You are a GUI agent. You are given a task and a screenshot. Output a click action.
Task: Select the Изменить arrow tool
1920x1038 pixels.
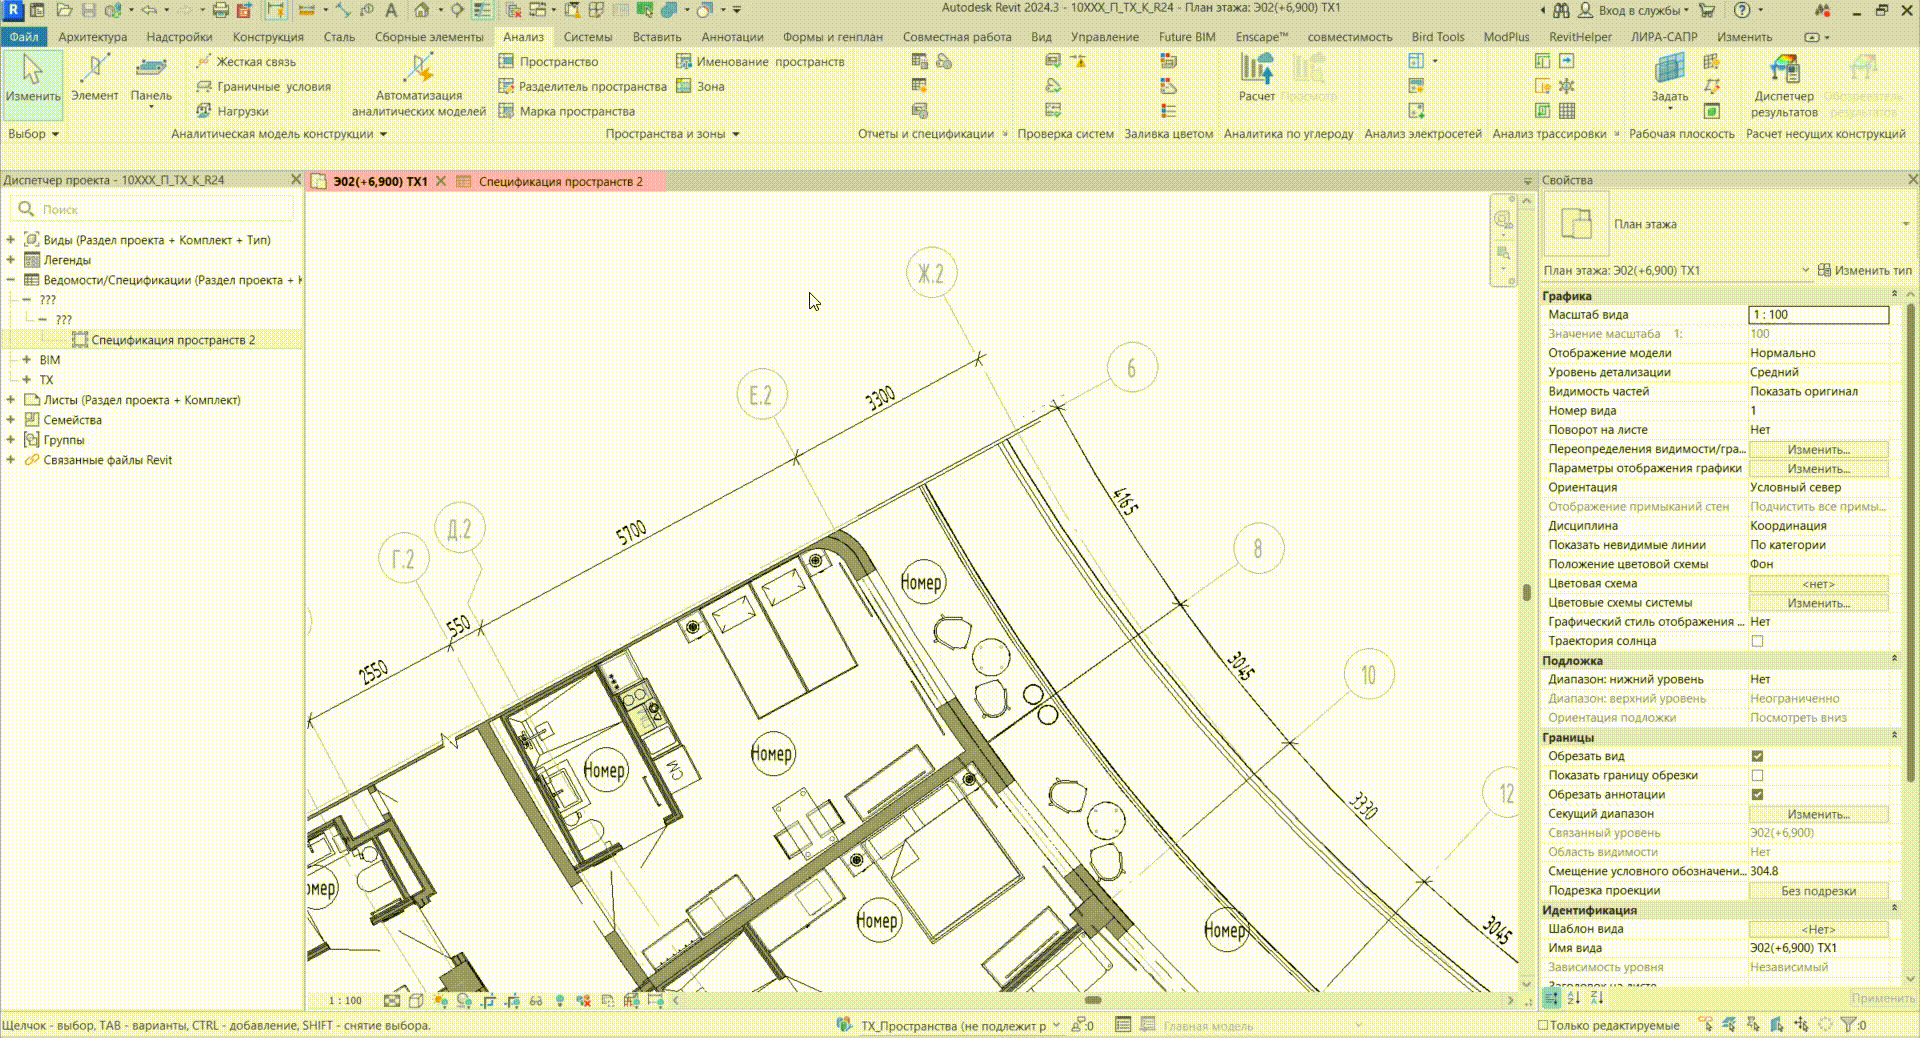click(33, 78)
